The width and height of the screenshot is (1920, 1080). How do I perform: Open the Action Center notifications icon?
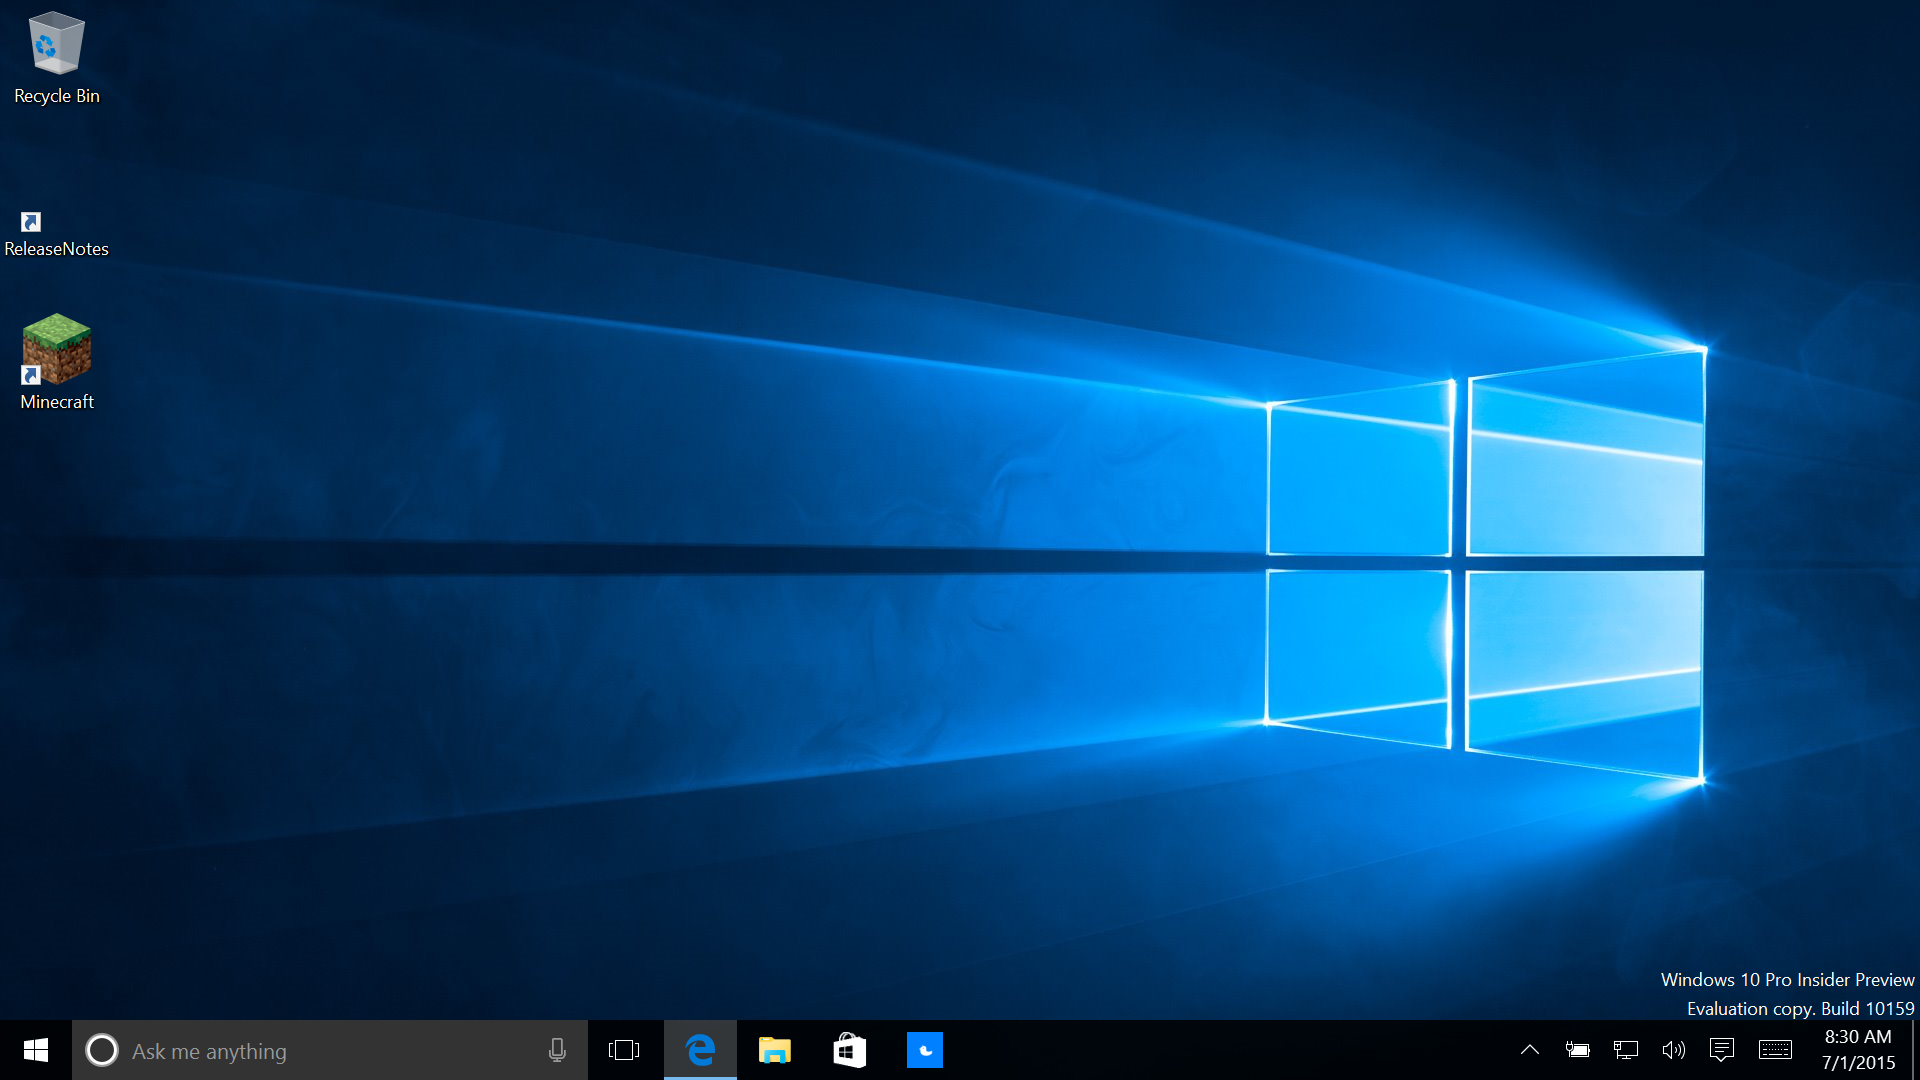(1721, 1050)
